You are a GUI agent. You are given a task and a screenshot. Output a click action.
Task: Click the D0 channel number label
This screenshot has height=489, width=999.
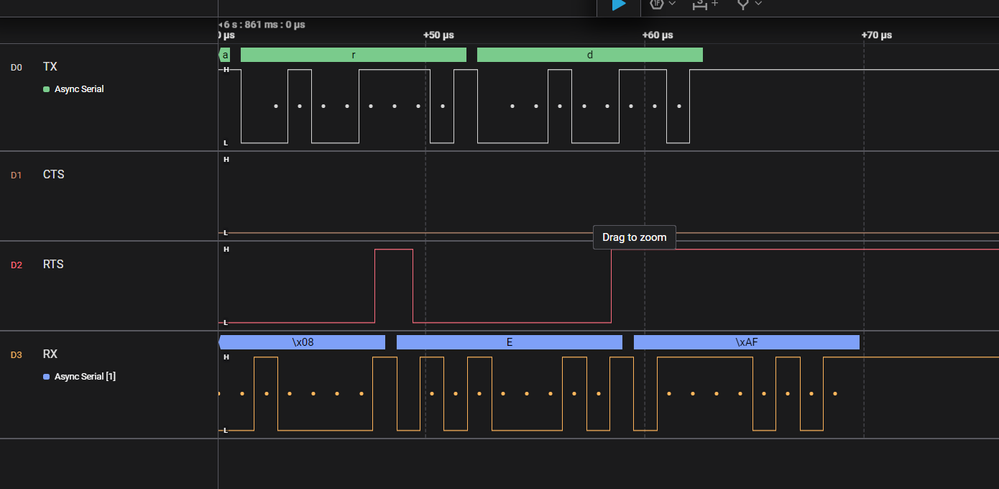pos(16,67)
